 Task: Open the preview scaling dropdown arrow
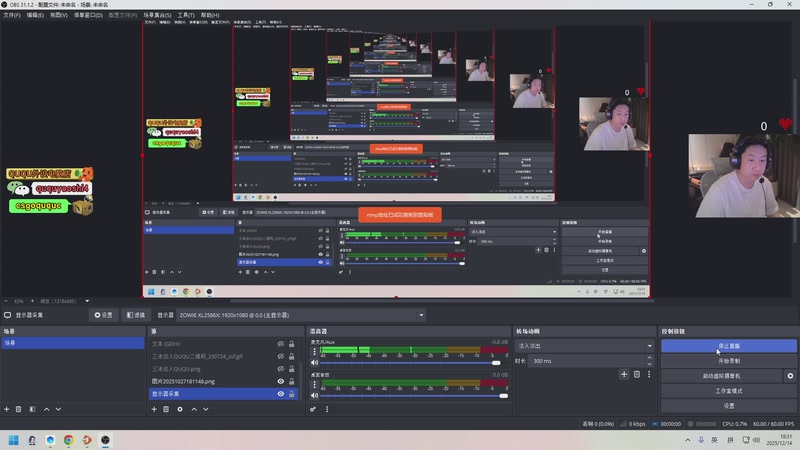[x=87, y=301]
